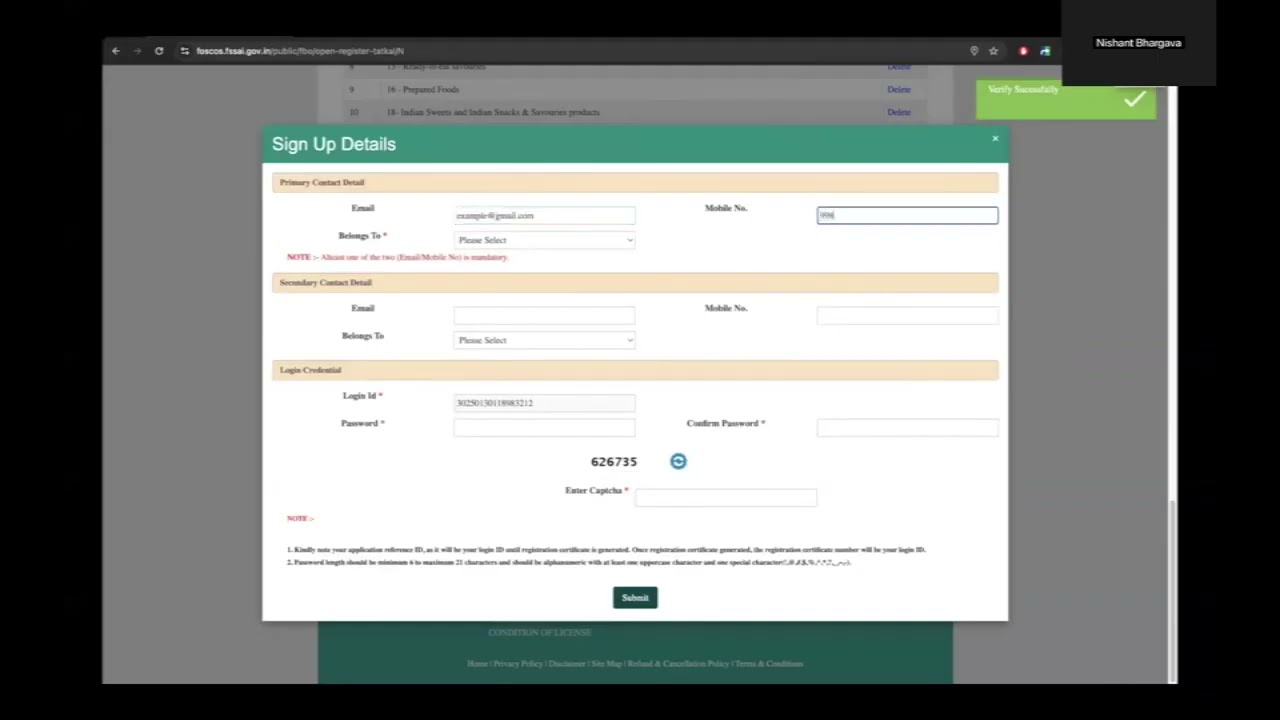Click the Enter Captcha input field
This screenshot has height=720, width=1280.
click(x=726, y=498)
